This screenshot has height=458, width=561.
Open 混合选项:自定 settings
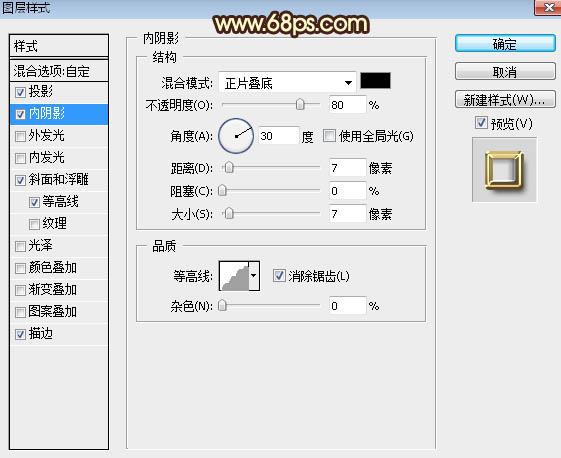click(59, 71)
